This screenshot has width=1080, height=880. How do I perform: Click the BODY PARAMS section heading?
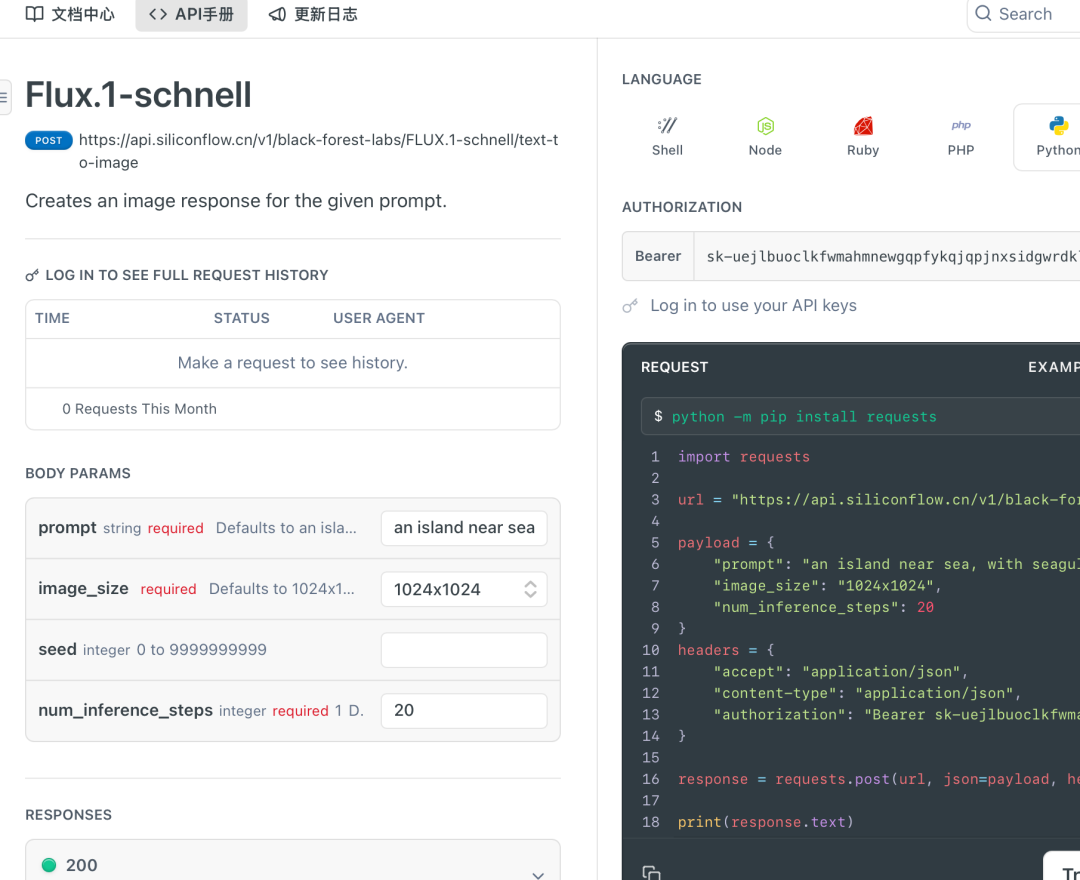(x=78, y=474)
